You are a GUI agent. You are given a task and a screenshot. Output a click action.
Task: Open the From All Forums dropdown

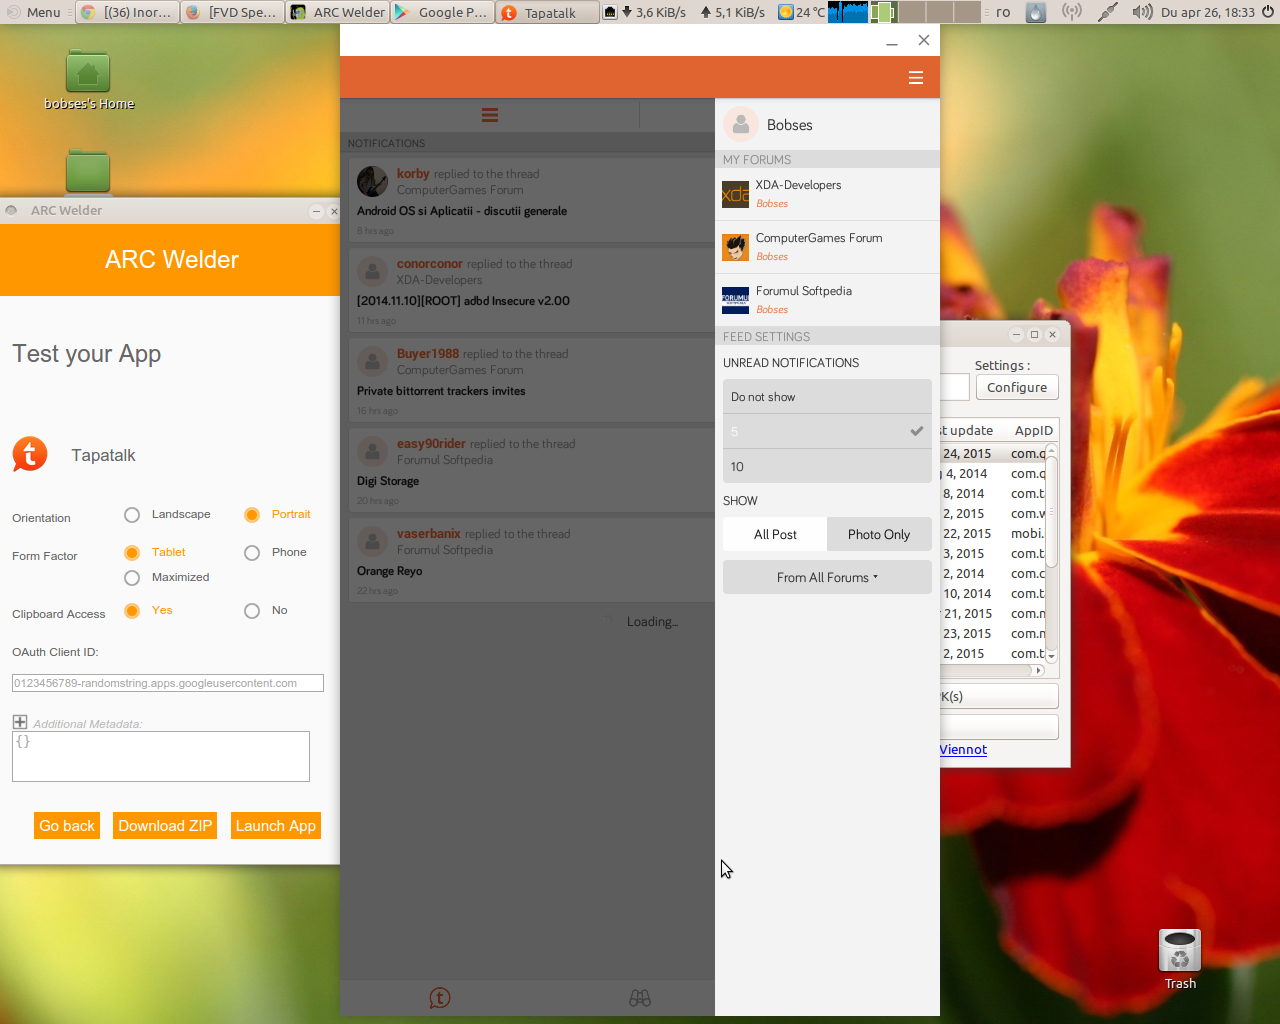pyautogui.click(x=827, y=577)
